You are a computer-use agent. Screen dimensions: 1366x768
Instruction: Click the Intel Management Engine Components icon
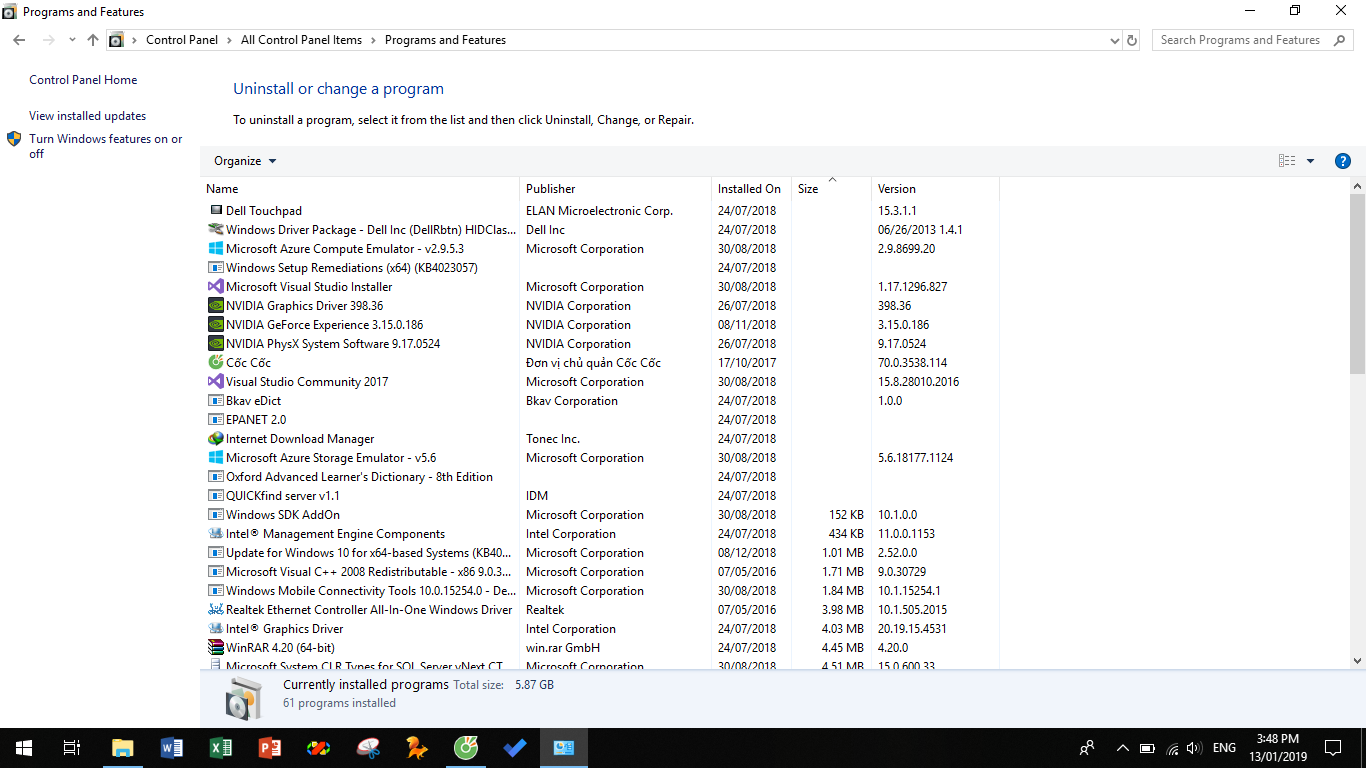click(215, 534)
